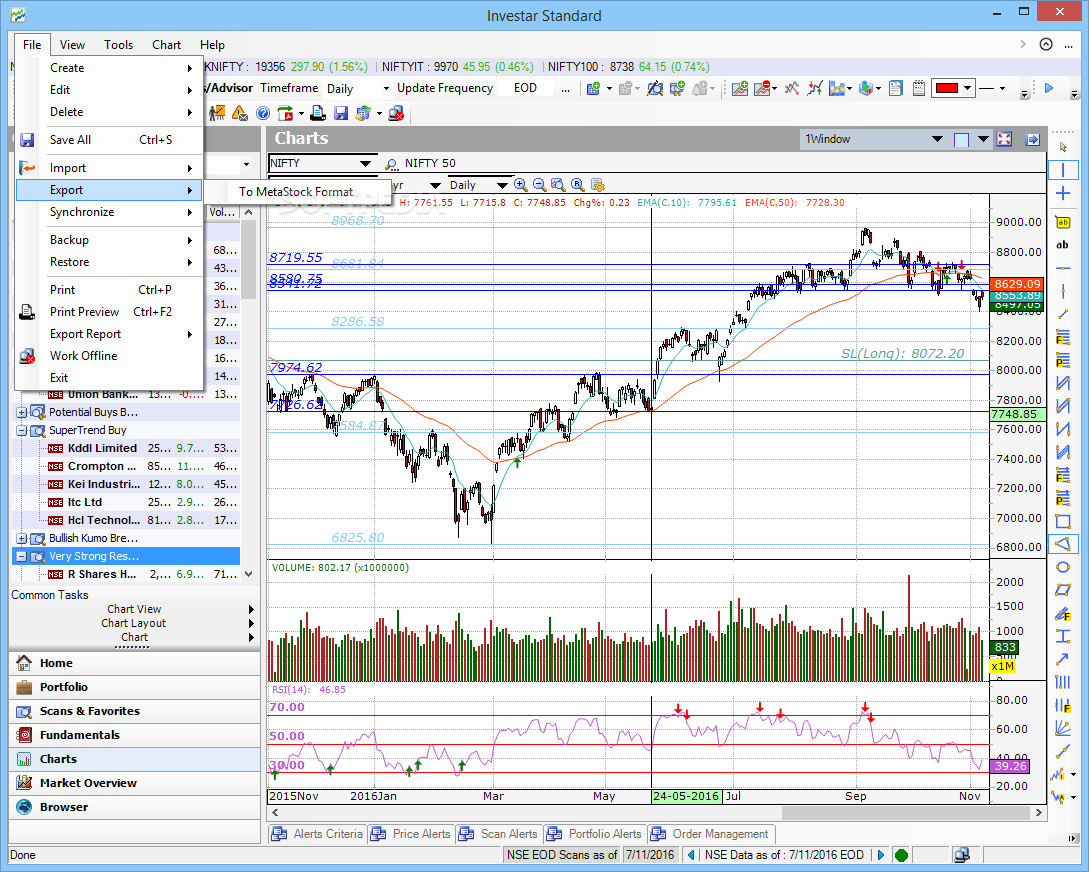
Task: Open the Chart menu
Action: 166,45
